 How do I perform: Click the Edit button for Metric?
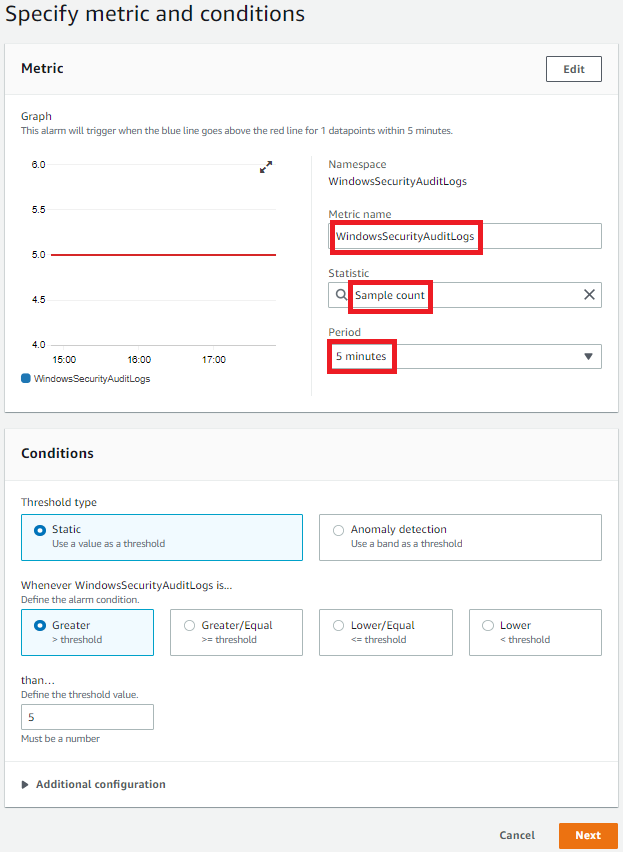pyautogui.click(x=573, y=69)
